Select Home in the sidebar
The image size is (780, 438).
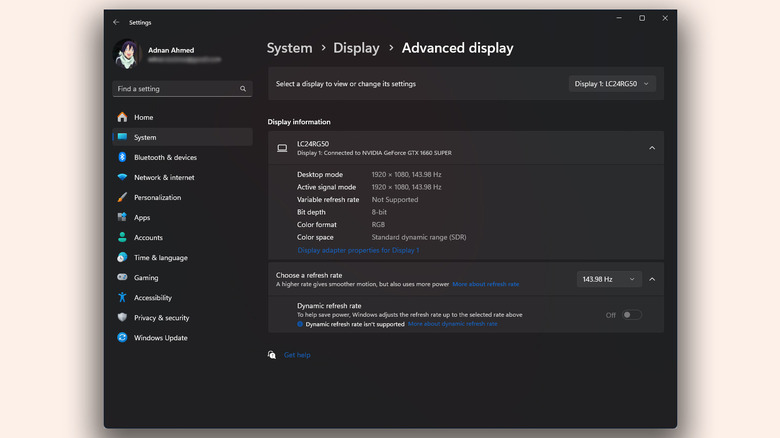143,117
